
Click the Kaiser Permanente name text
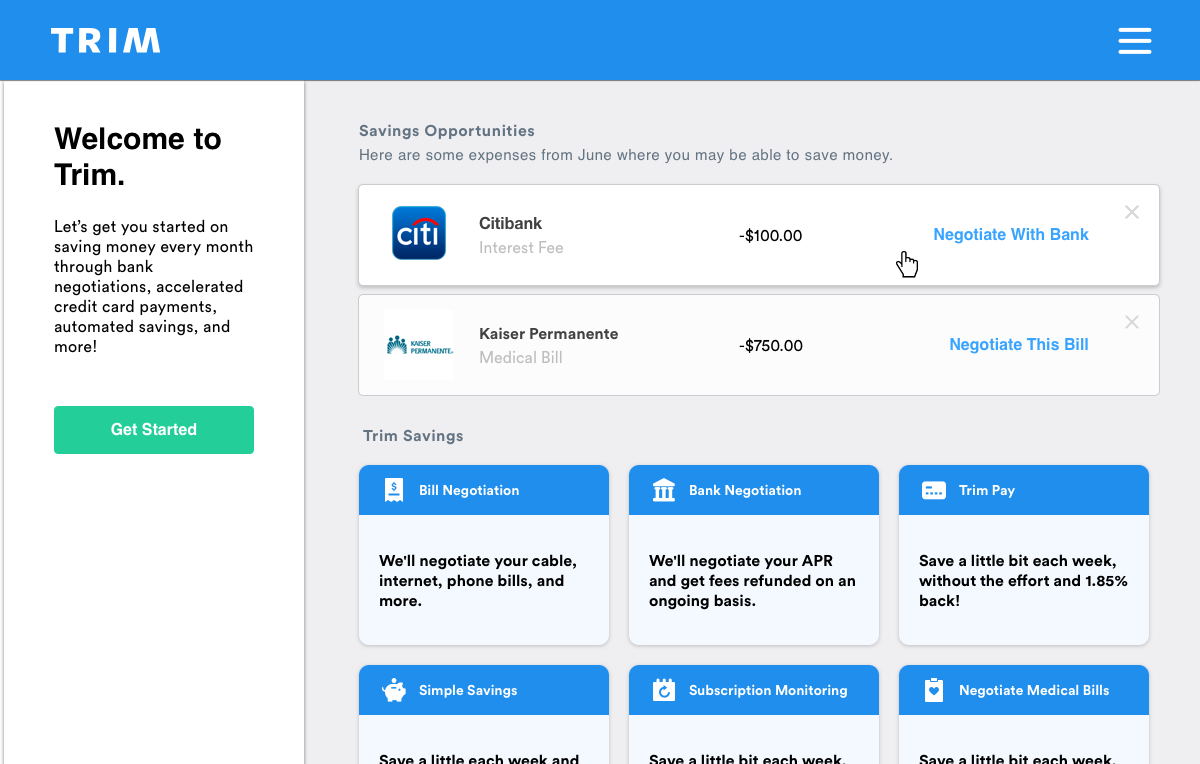[x=549, y=334]
